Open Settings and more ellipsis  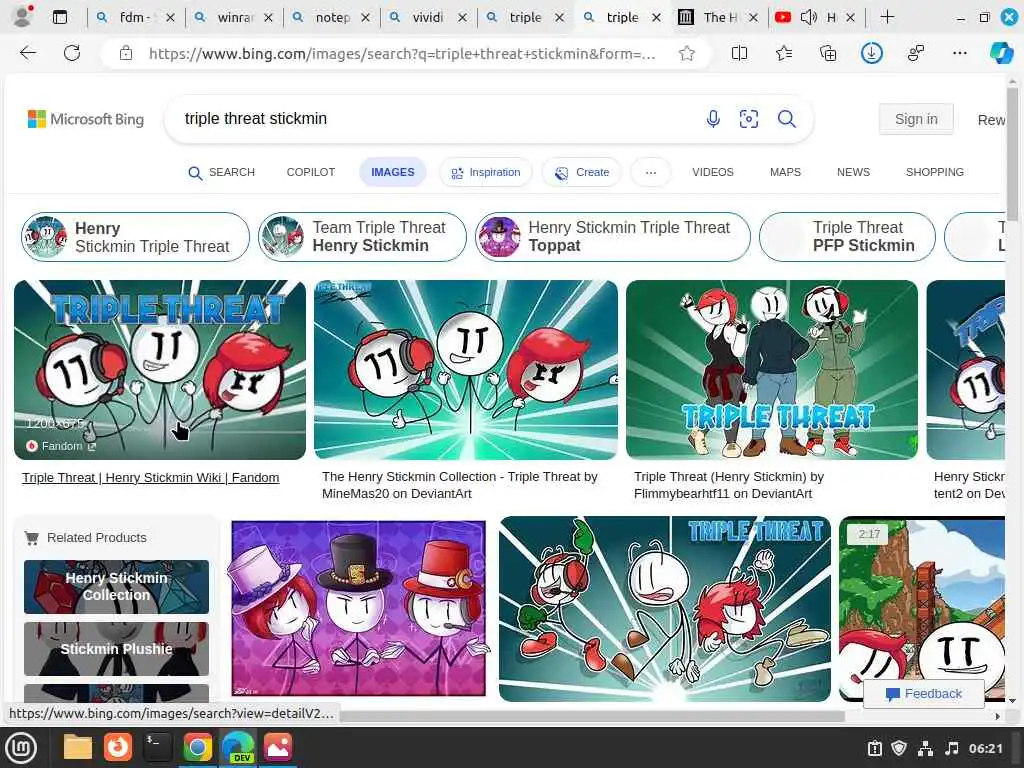tap(959, 53)
